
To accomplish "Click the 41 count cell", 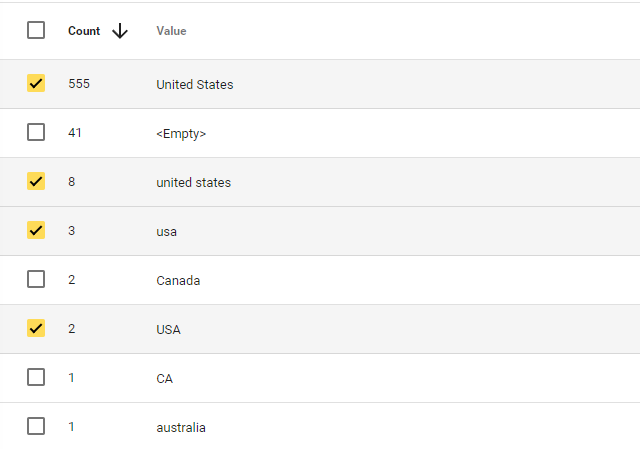I will (x=75, y=133).
